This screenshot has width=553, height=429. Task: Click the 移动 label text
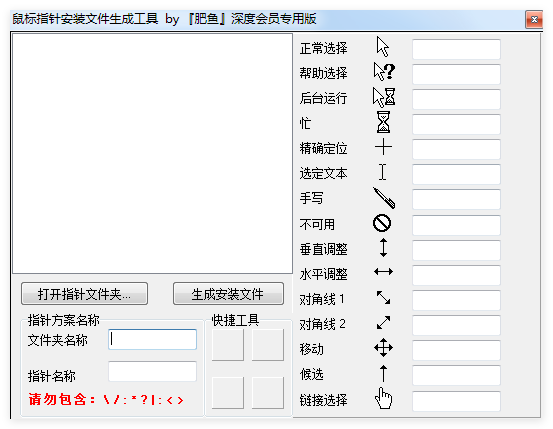(x=311, y=349)
